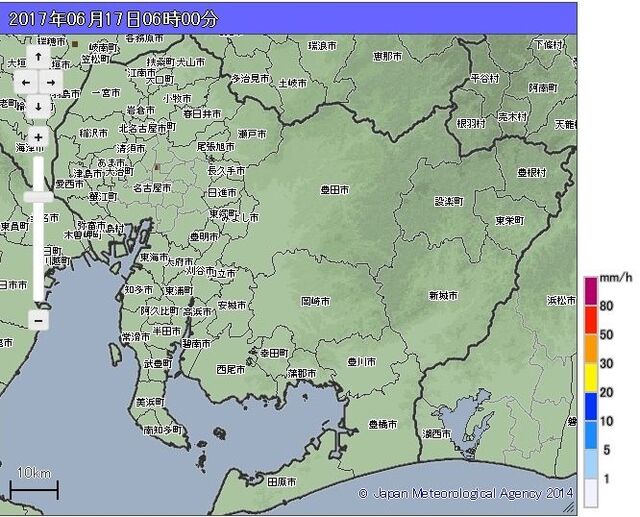The image size is (640, 517).
Task: Click the 田原市 label on the map
Action: click(x=282, y=482)
